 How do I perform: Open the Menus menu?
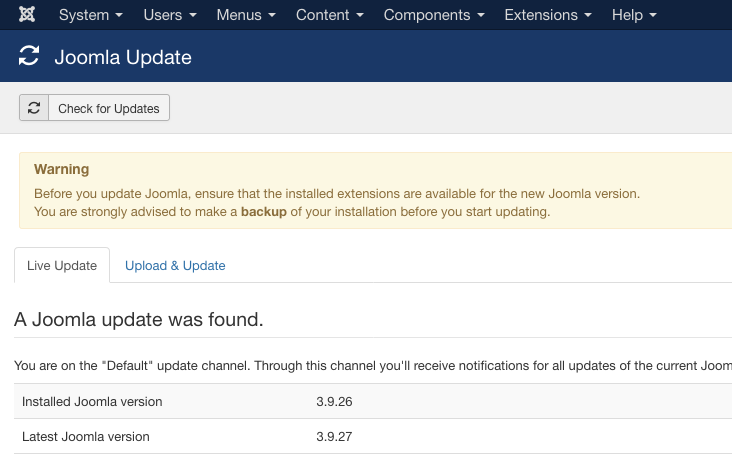pyautogui.click(x=246, y=15)
